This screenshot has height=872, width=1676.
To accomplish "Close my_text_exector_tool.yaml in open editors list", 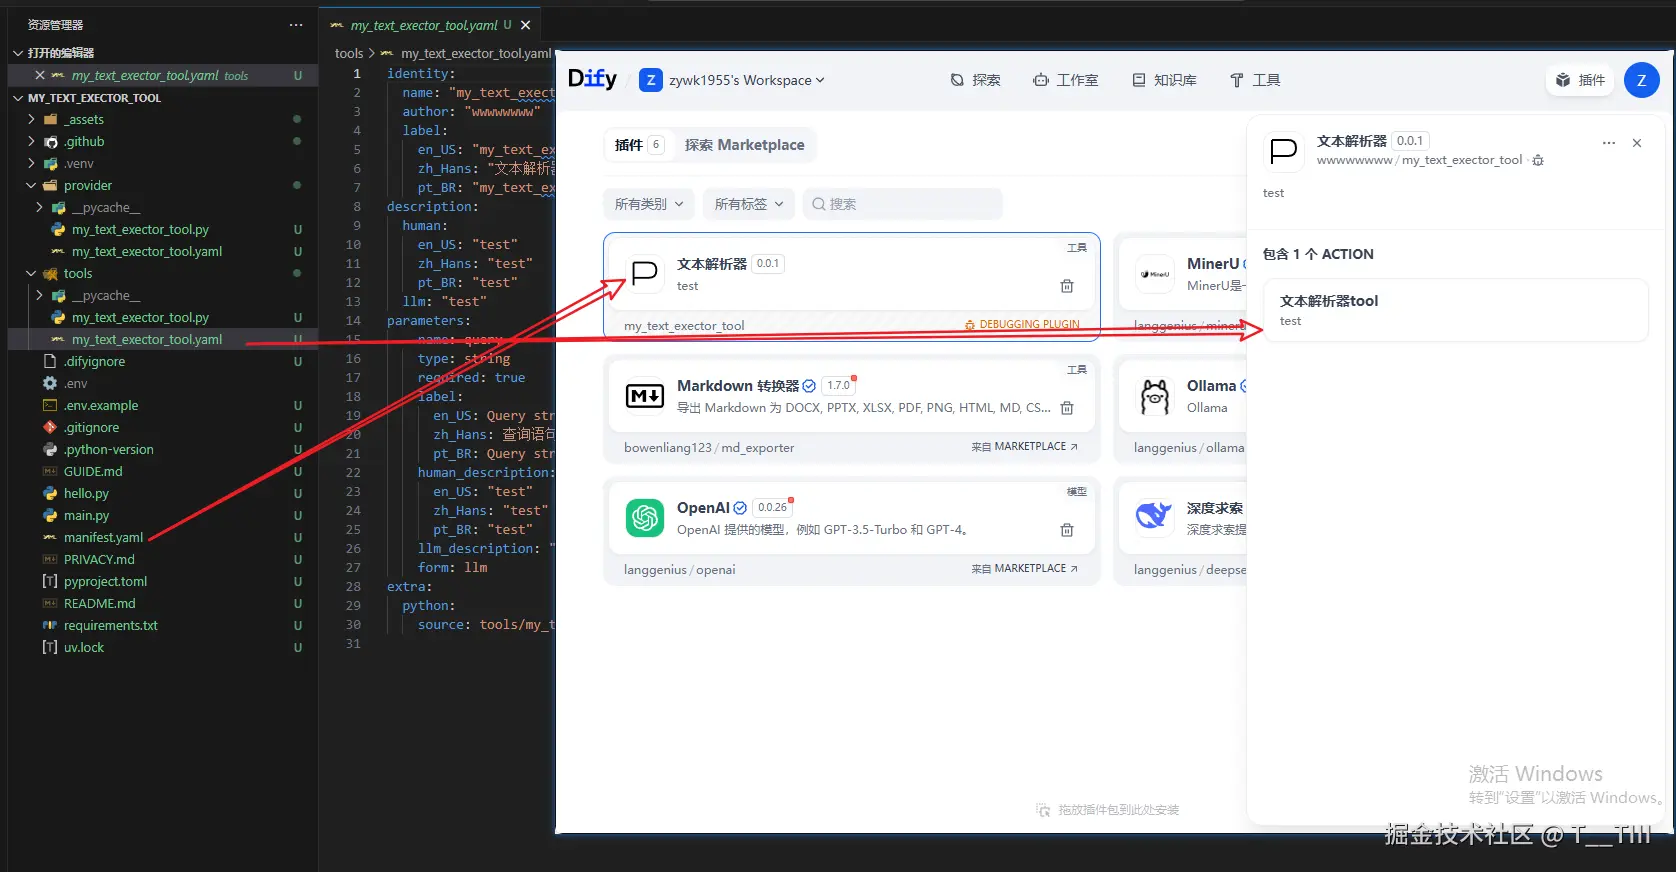I will click(x=40, y=75).
